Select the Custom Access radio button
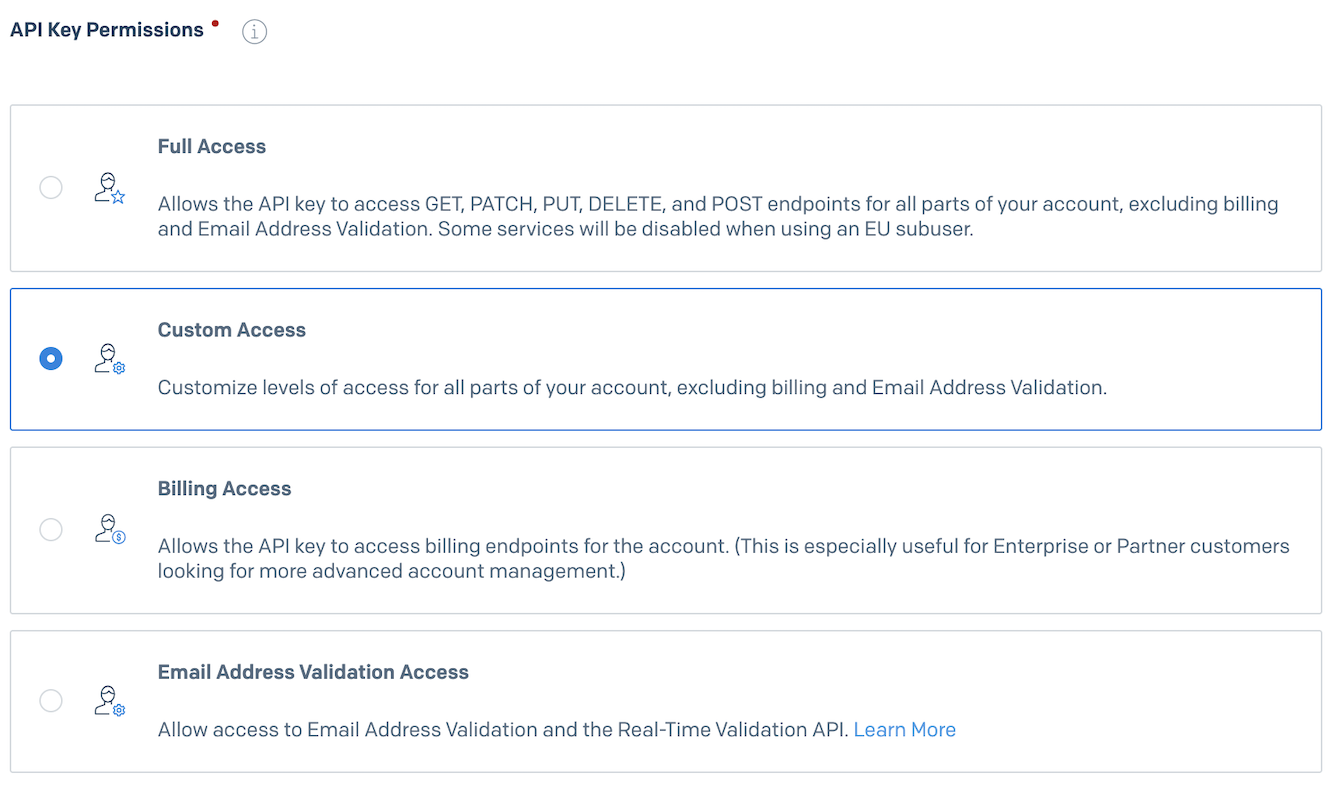This screenshot has width=1336, height=788. coord(51,358)
